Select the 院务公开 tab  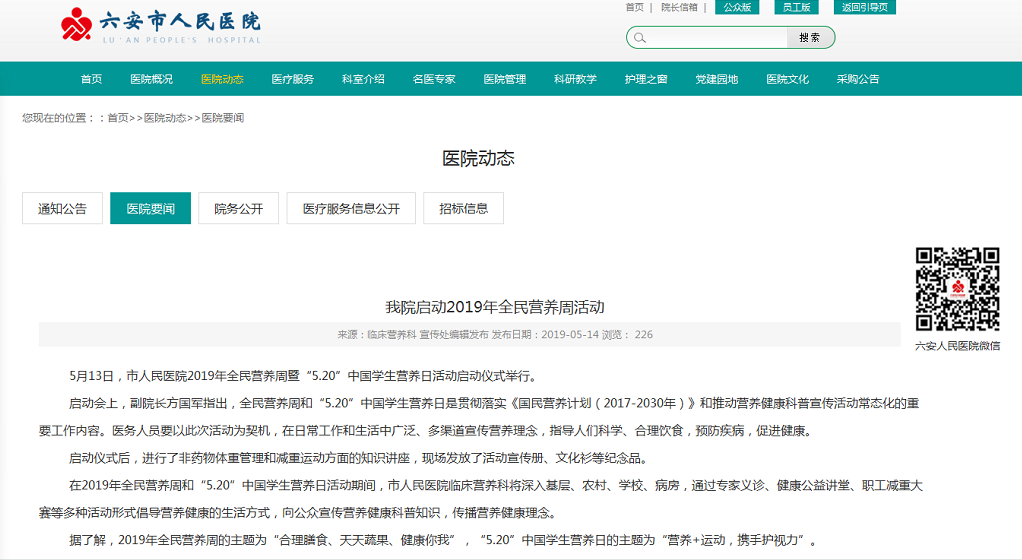point(238,208)
